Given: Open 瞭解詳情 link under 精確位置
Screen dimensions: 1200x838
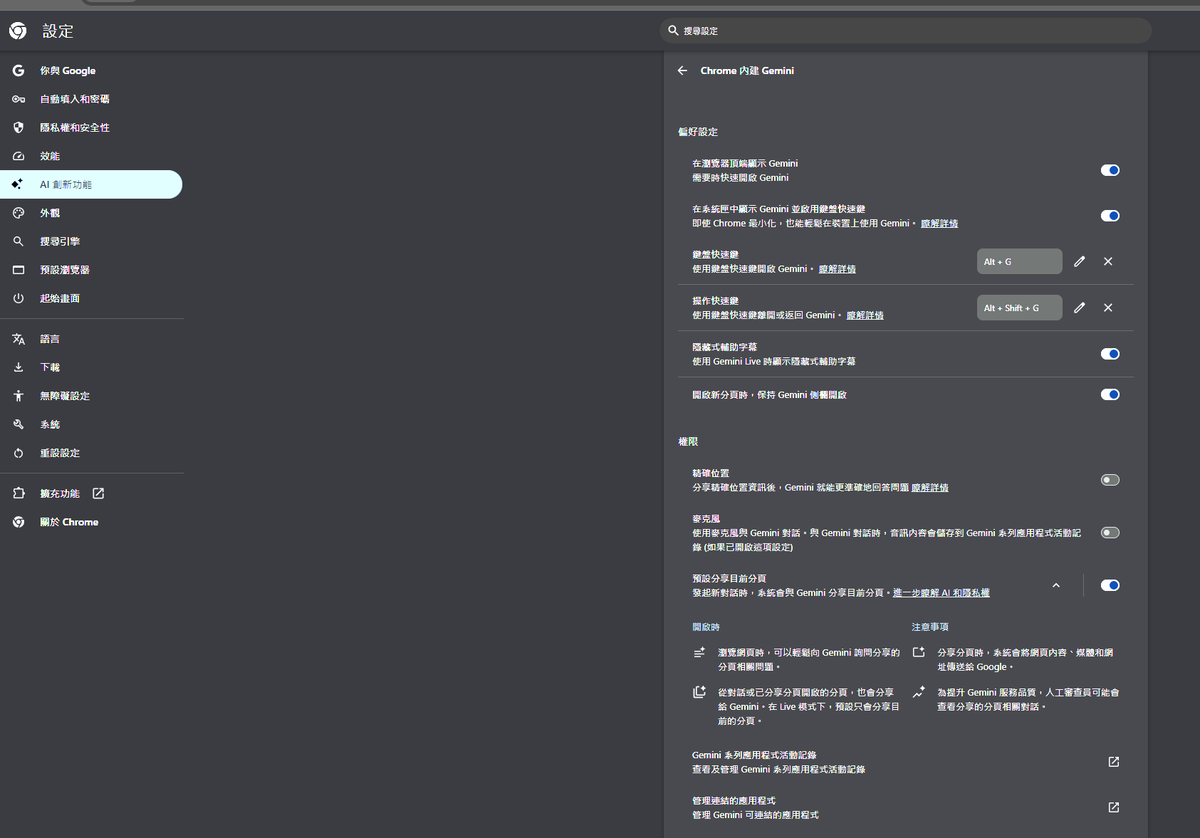Looking at the screenshot, I should point(930,487).
